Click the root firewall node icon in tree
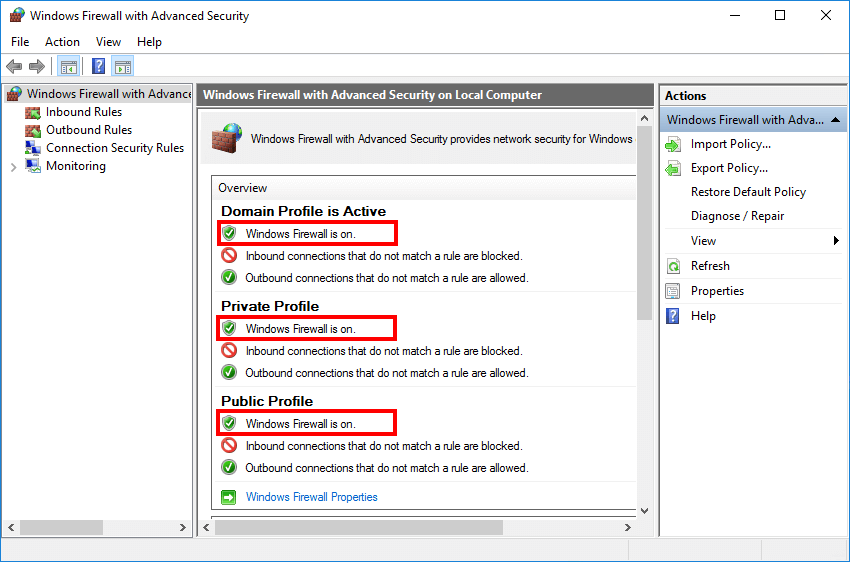The width and height of the screenshot is (850, 562). (x=15, y=94)
